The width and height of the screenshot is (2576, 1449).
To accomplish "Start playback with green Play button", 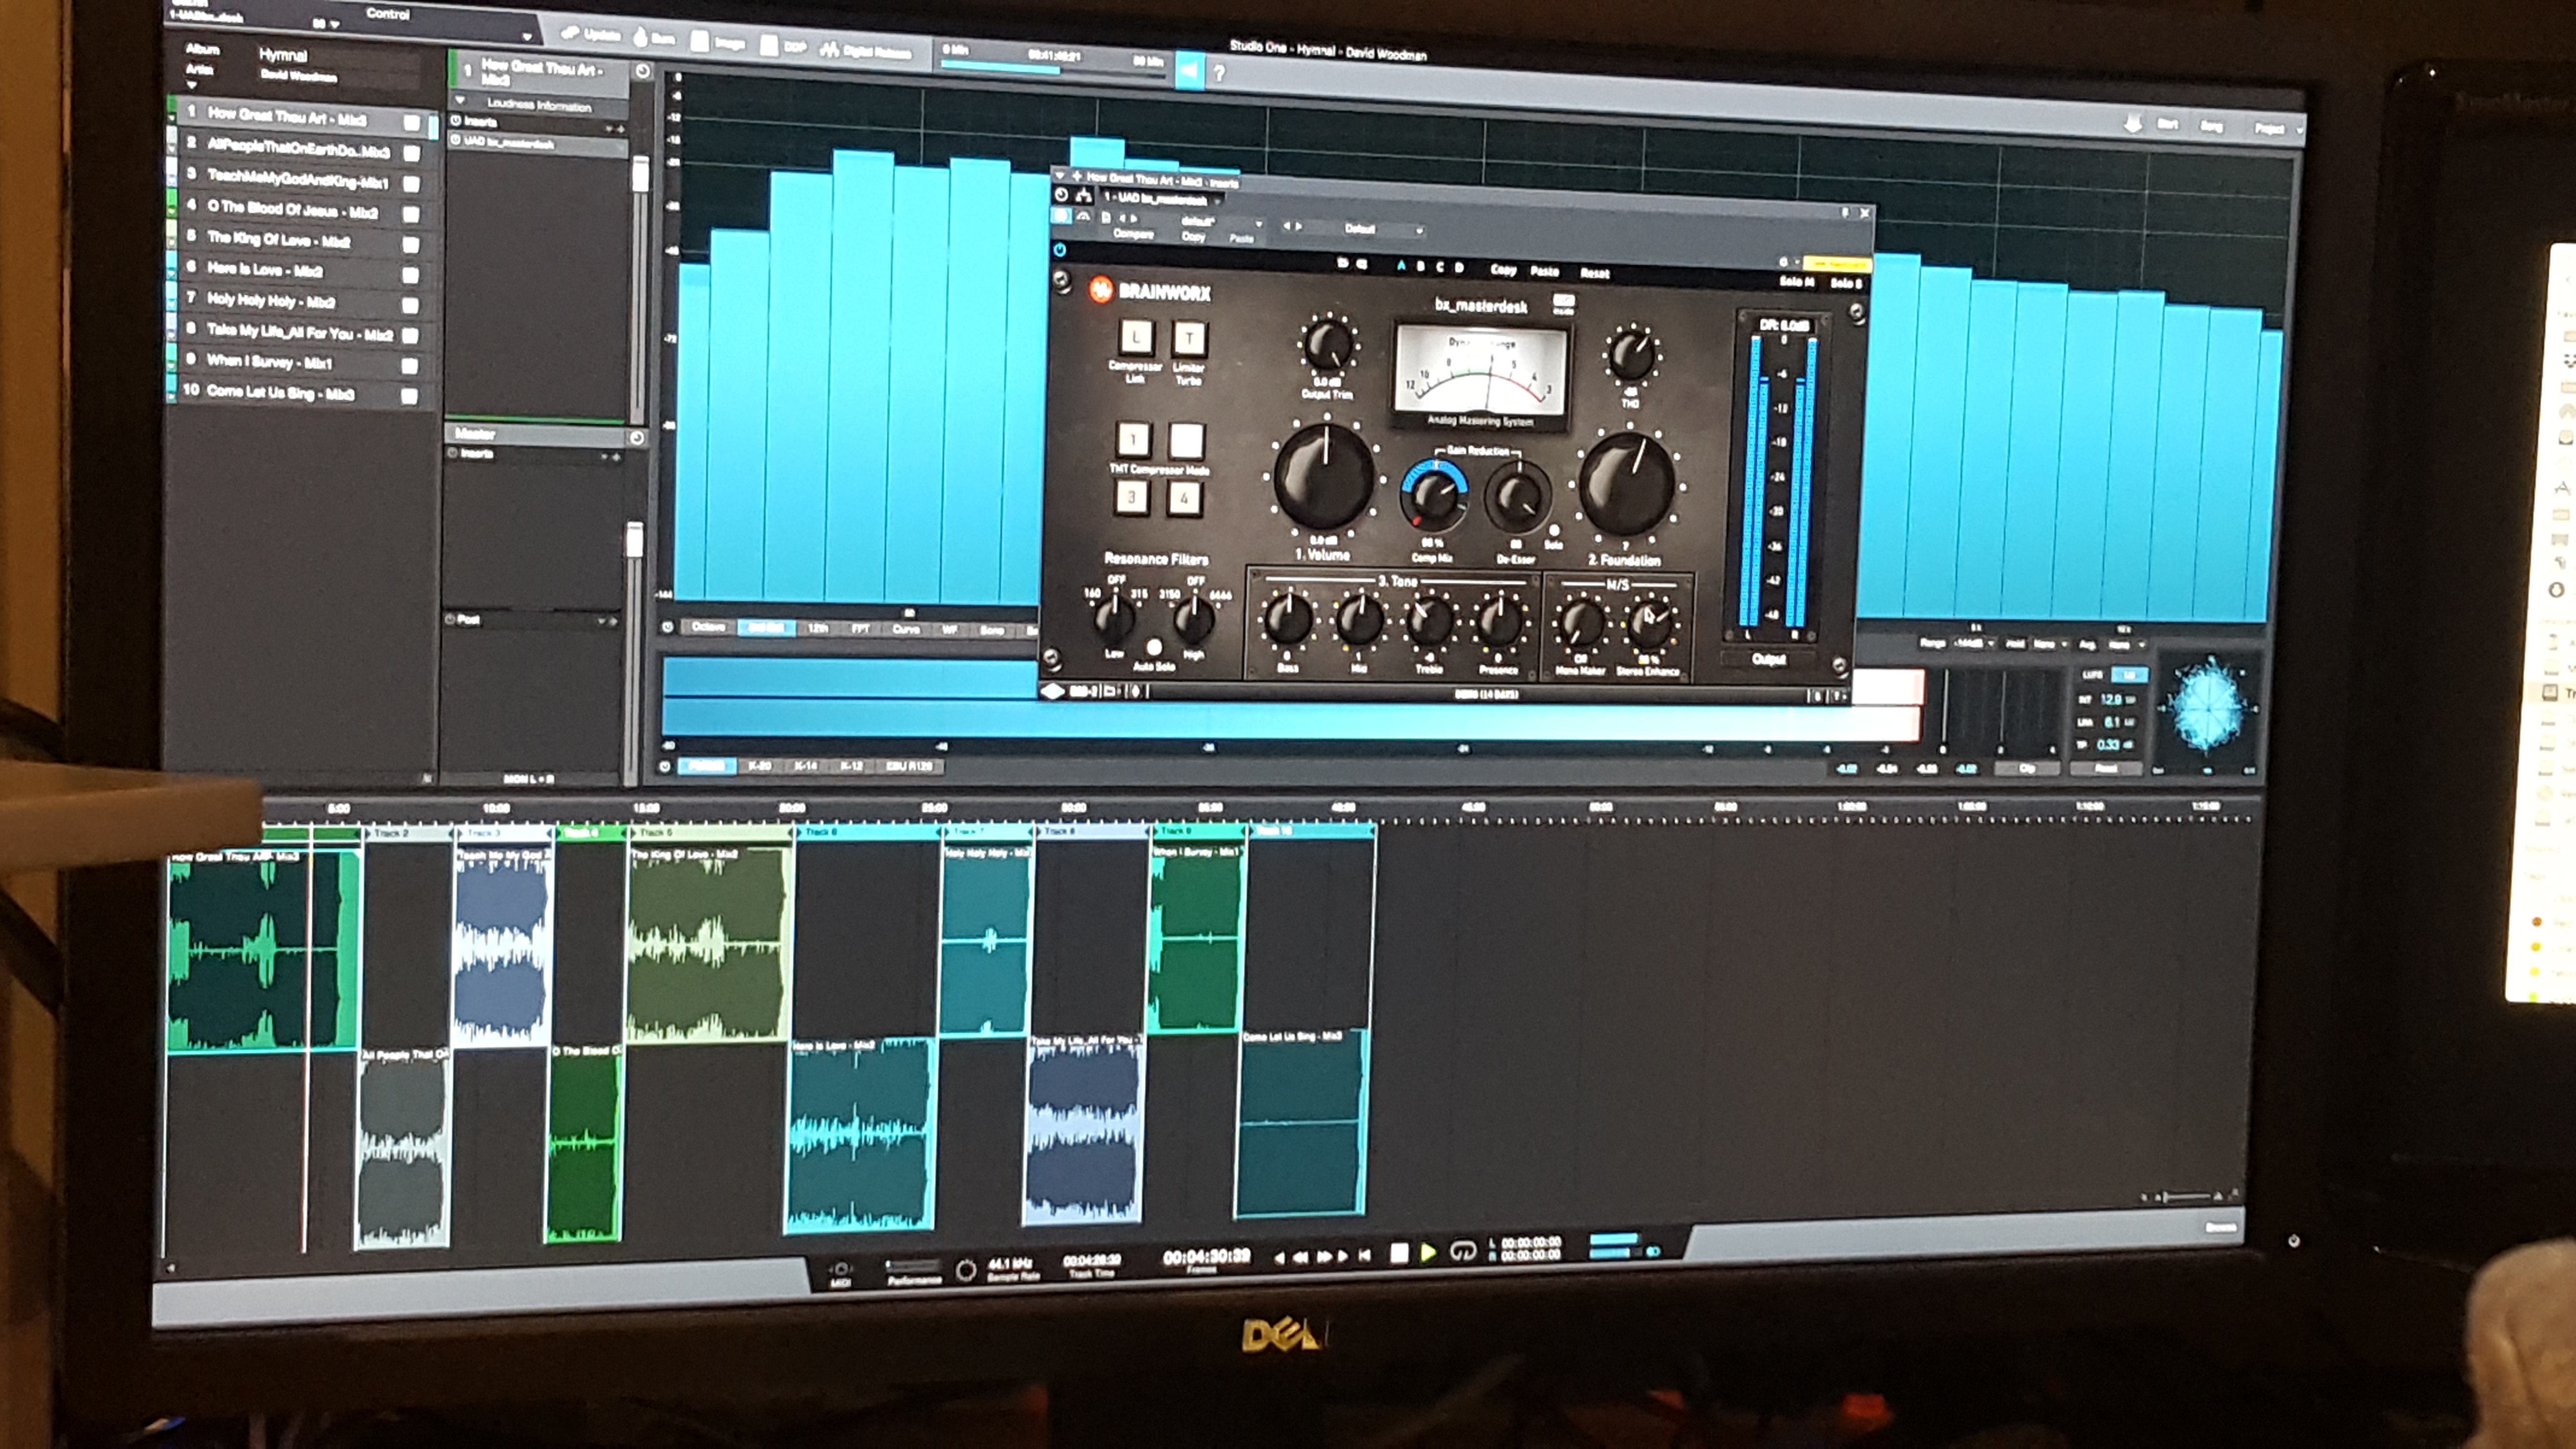I will click(1428, 1252).
